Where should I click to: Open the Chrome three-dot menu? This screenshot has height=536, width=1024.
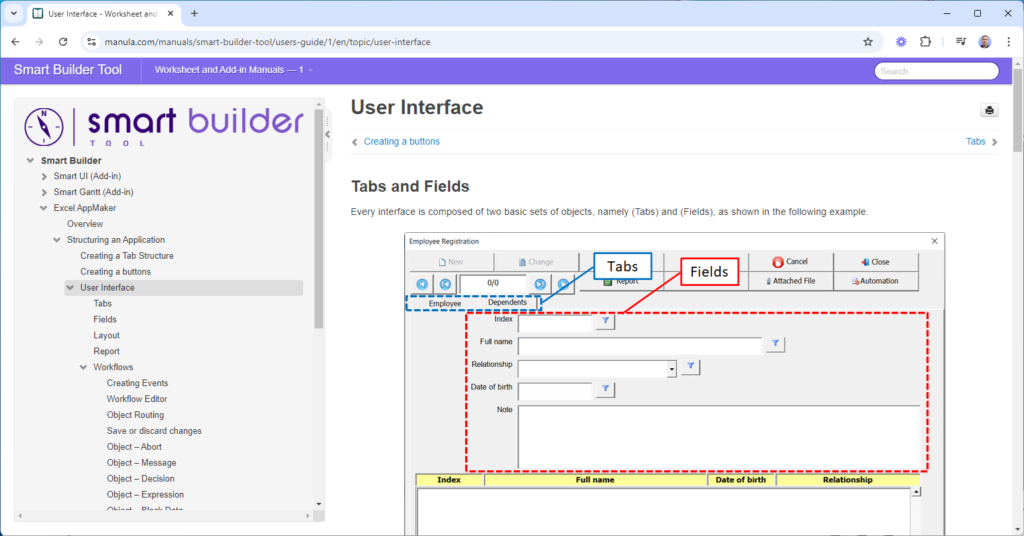1009,42
